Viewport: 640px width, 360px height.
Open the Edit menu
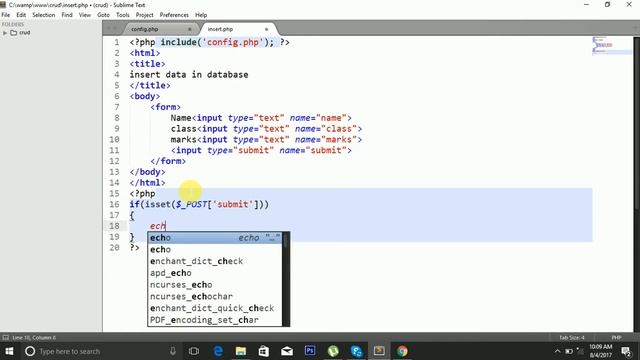(x=21, y=15)
